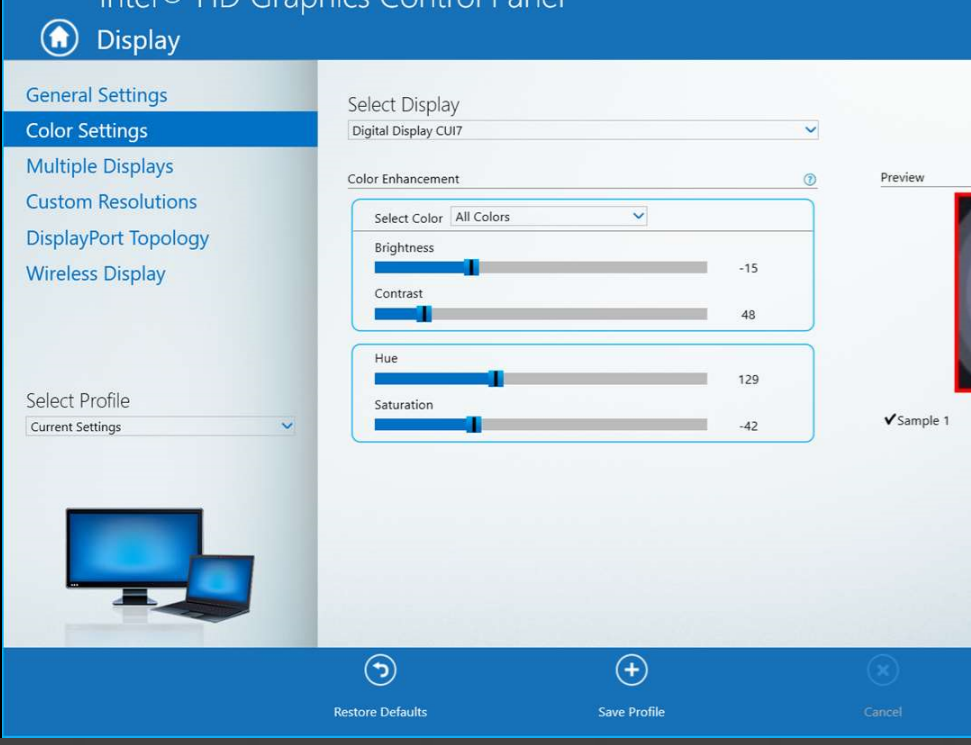The width and height of the screenshot is (971, 745).
Task: Open Wireless Display section
Action: pyautogui.click(x=96, y=274)
